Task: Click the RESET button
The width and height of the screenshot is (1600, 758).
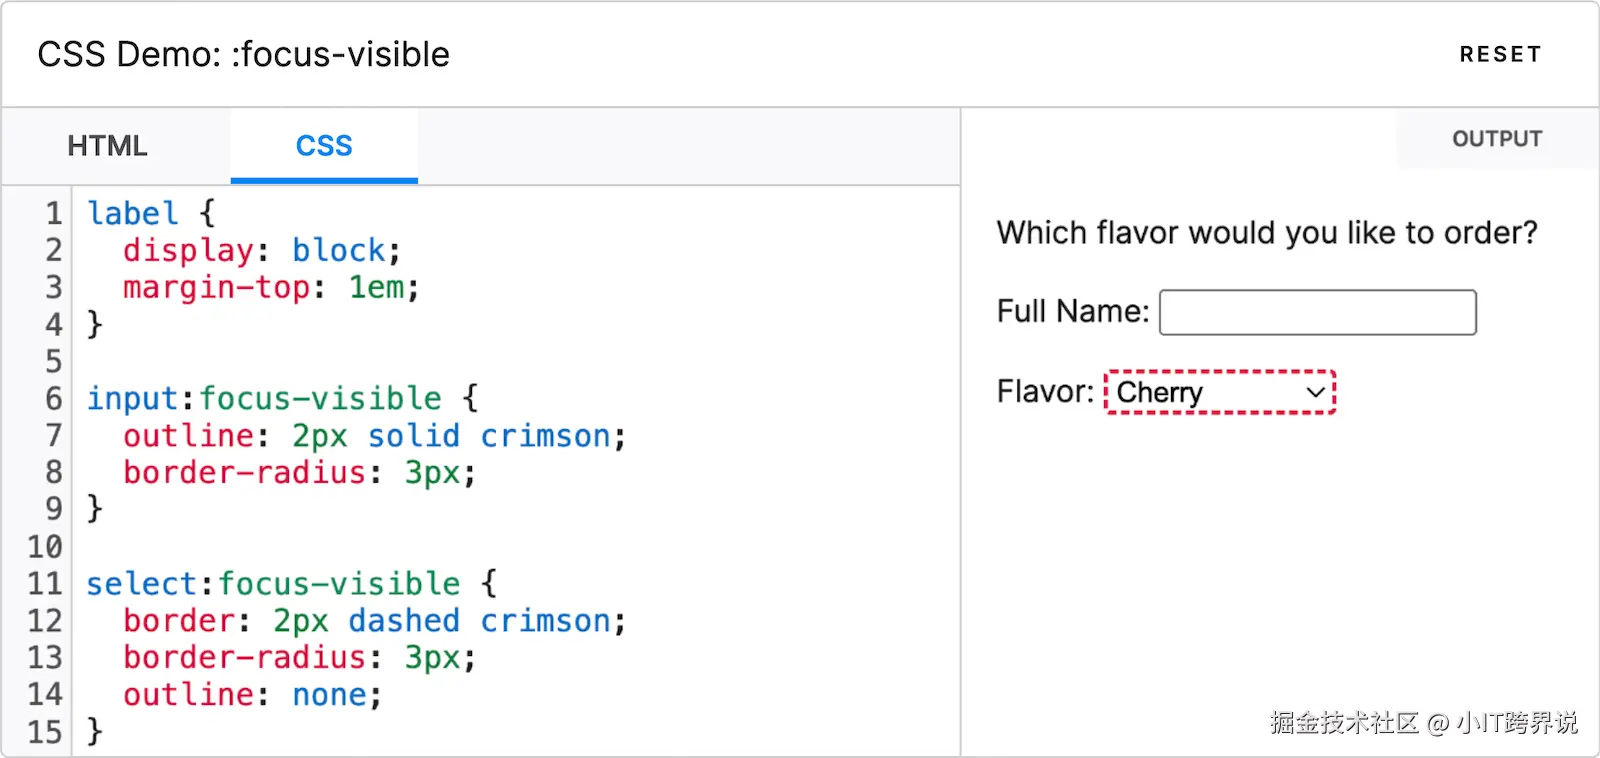Action: [1499, 54]
